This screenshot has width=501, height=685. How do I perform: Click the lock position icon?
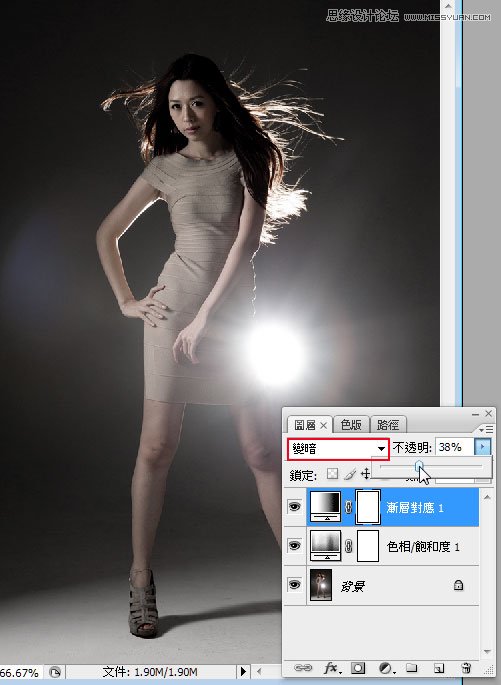click(366, 474)
